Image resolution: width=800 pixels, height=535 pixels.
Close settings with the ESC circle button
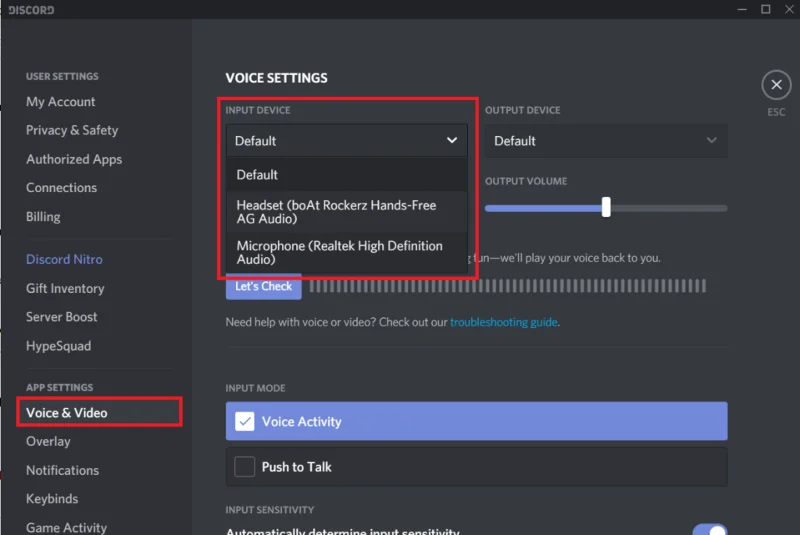coord(776,85)
